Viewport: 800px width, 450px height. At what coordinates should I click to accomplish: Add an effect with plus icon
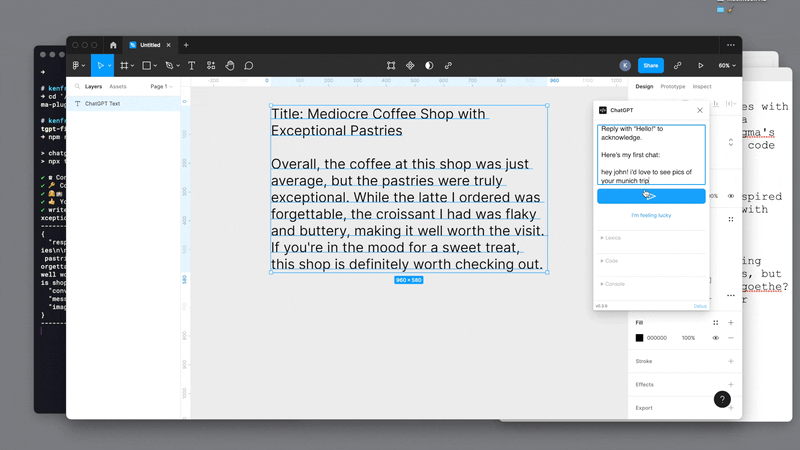(731, 384)
